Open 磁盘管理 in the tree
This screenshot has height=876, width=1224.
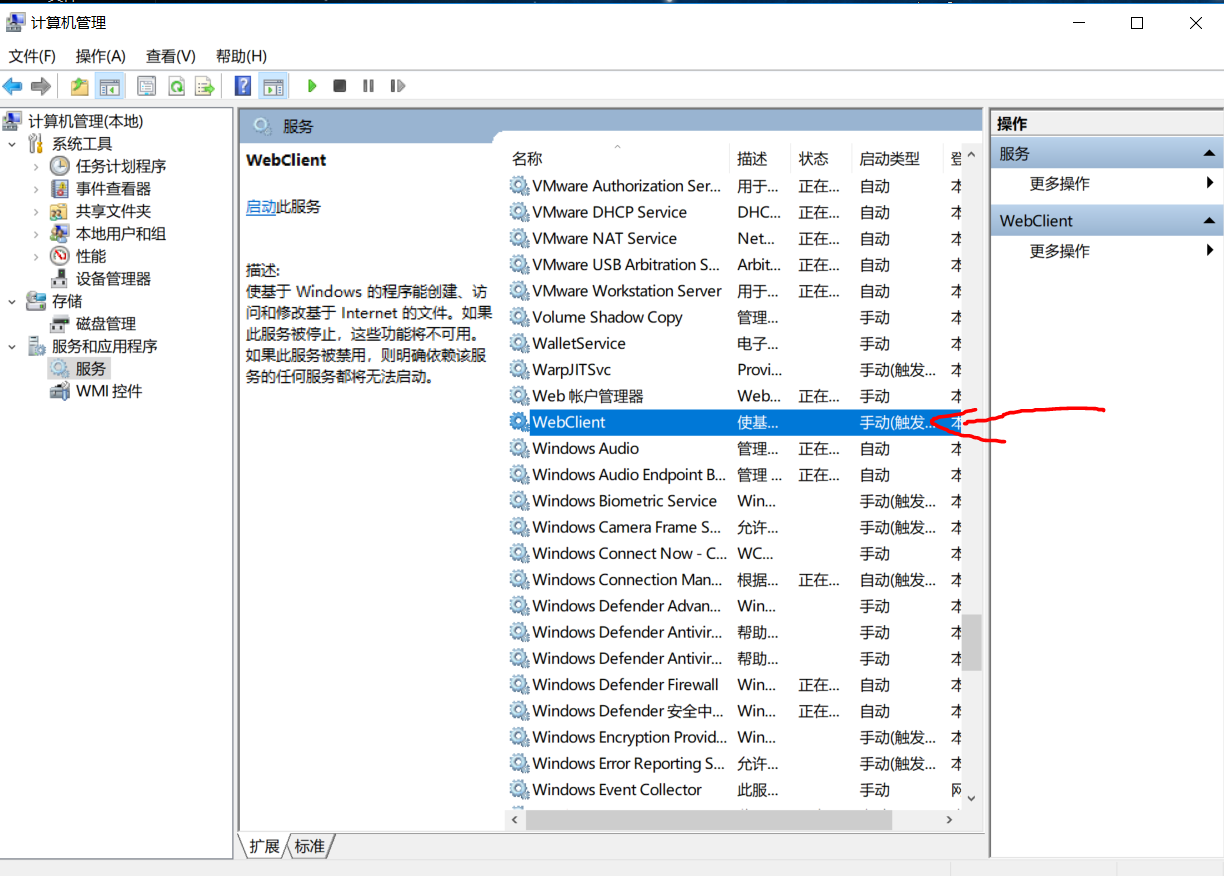click(x=106, y=324)
